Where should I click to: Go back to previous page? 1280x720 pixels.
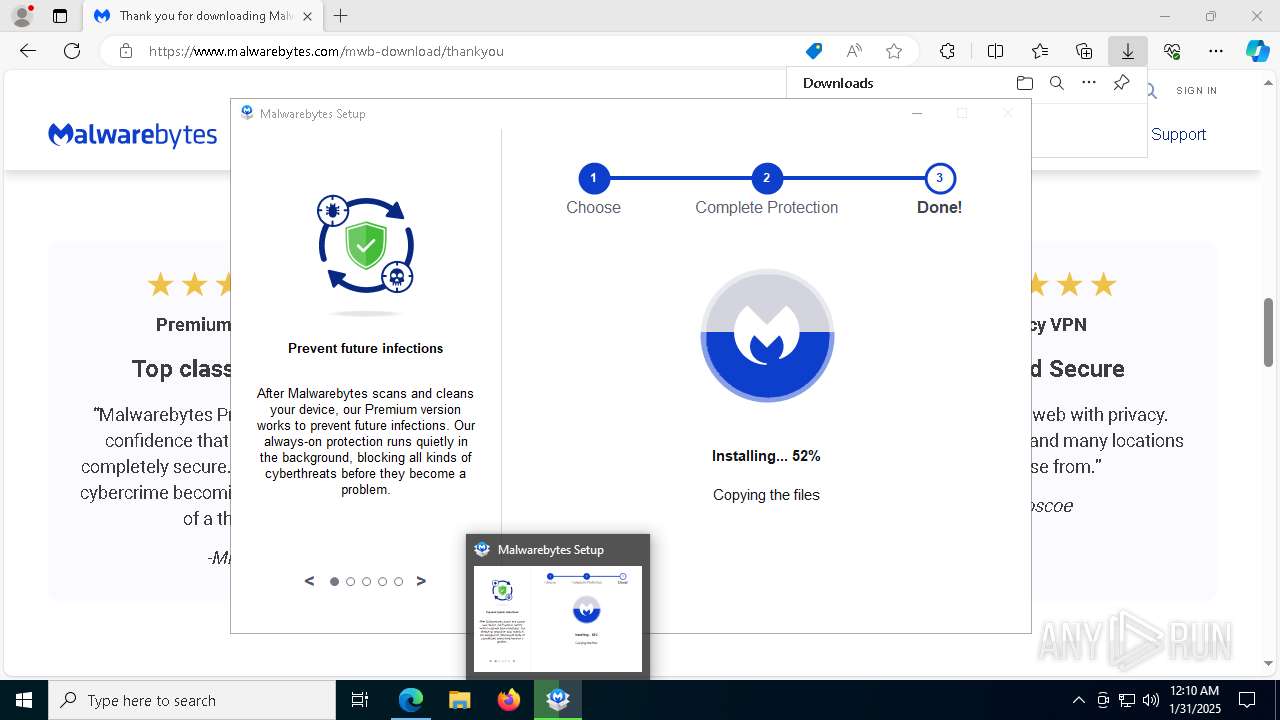tap(28, 51)
